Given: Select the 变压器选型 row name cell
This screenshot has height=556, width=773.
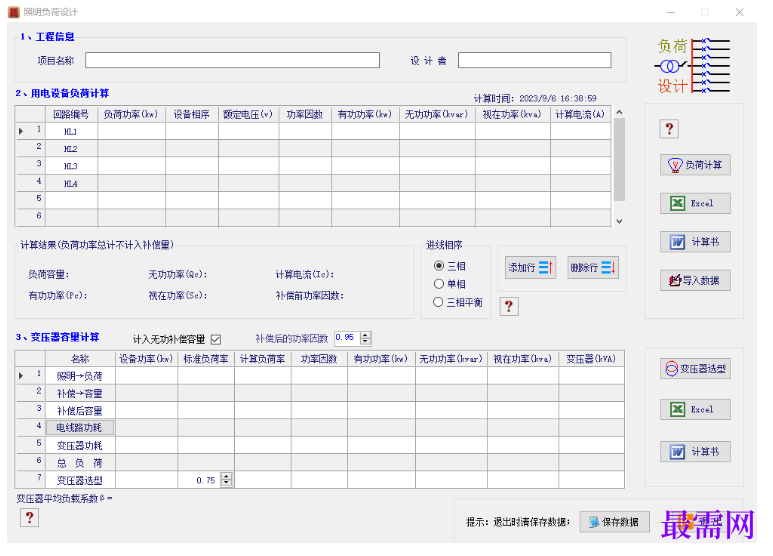Looking at the screenshot, I should click(80, 480).
